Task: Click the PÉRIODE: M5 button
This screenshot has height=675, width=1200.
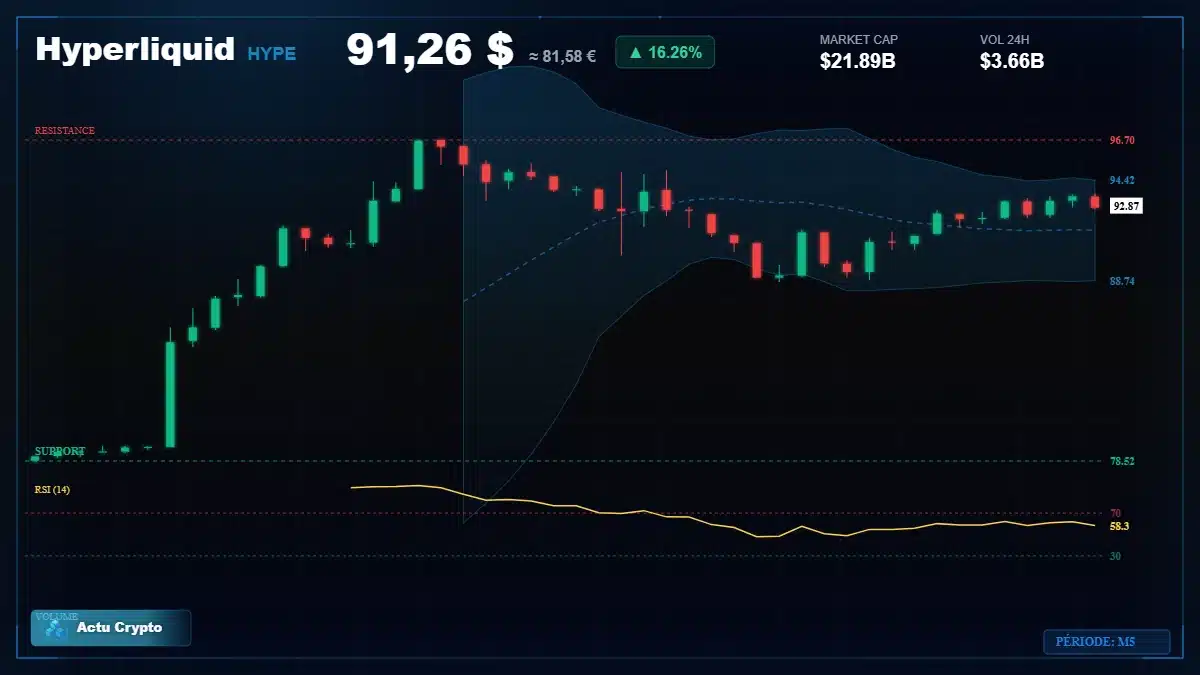Action: coord(1106,642)
